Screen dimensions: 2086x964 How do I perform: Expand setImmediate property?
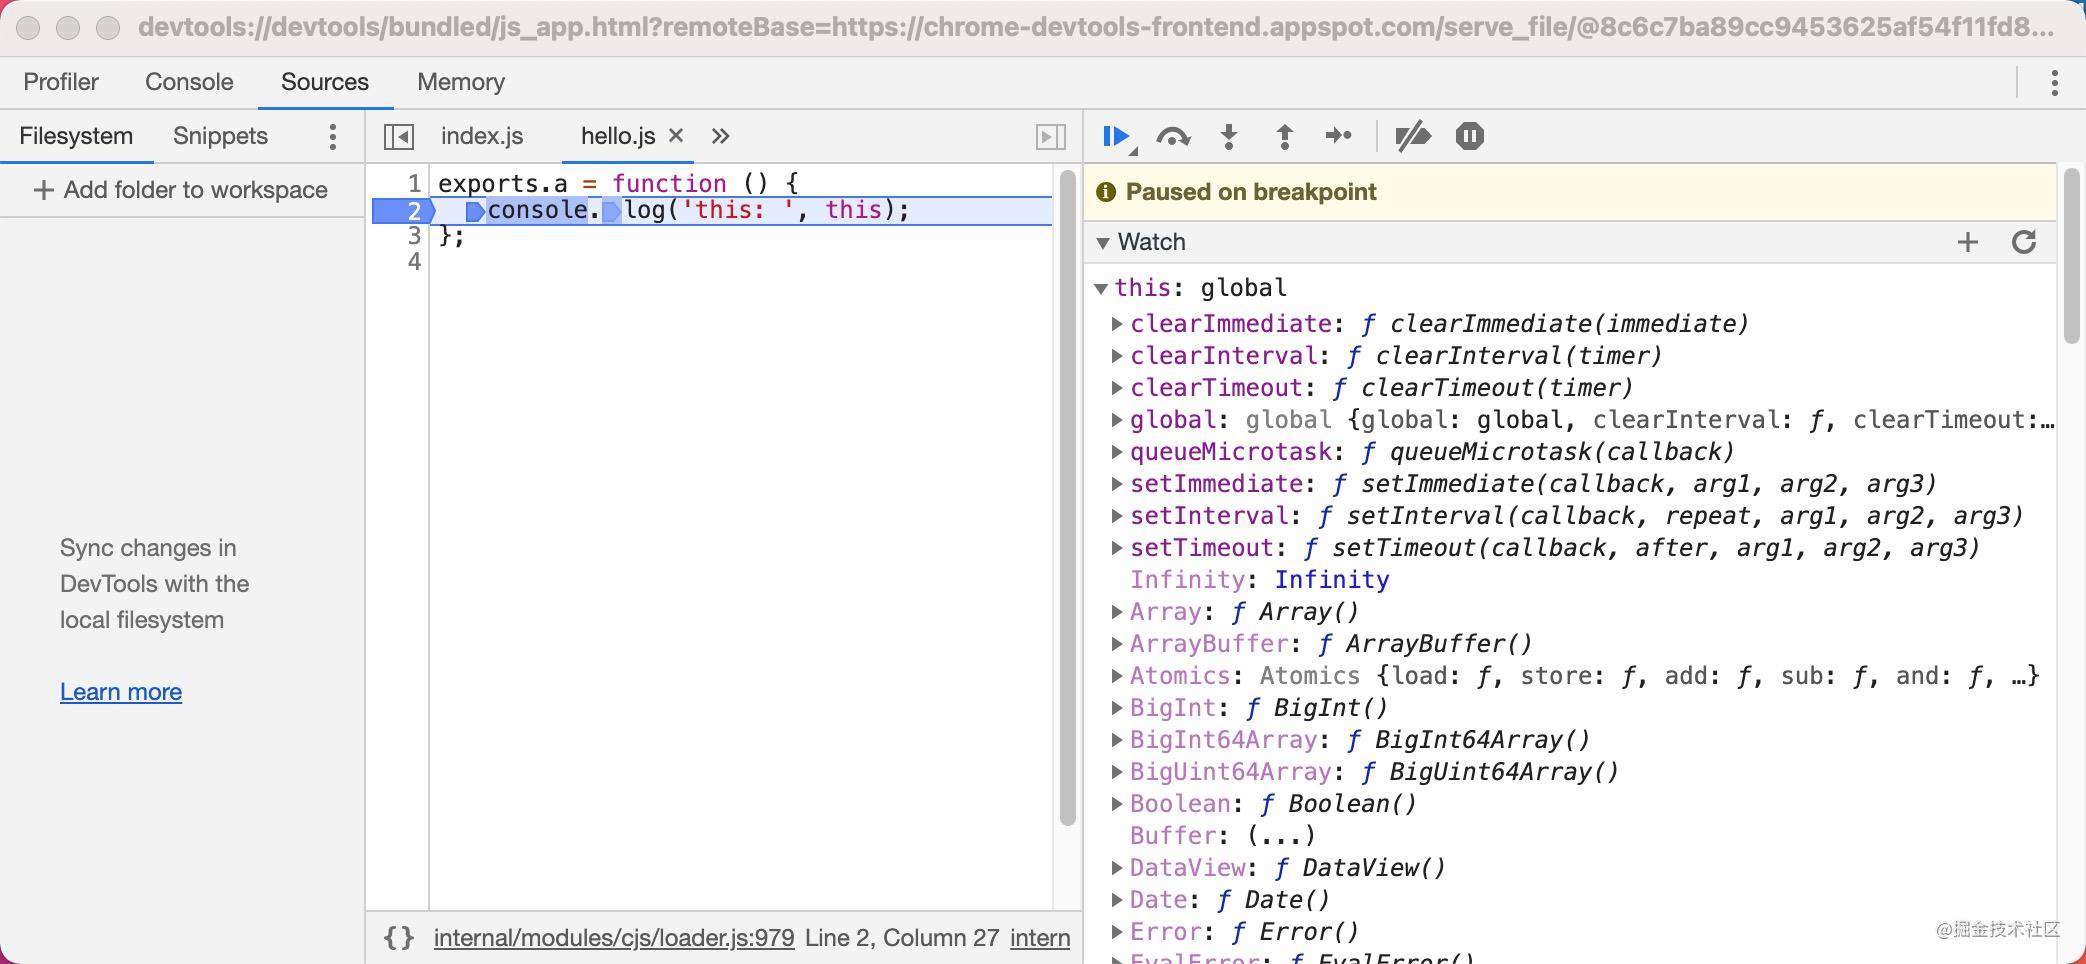pos(1116,484)
